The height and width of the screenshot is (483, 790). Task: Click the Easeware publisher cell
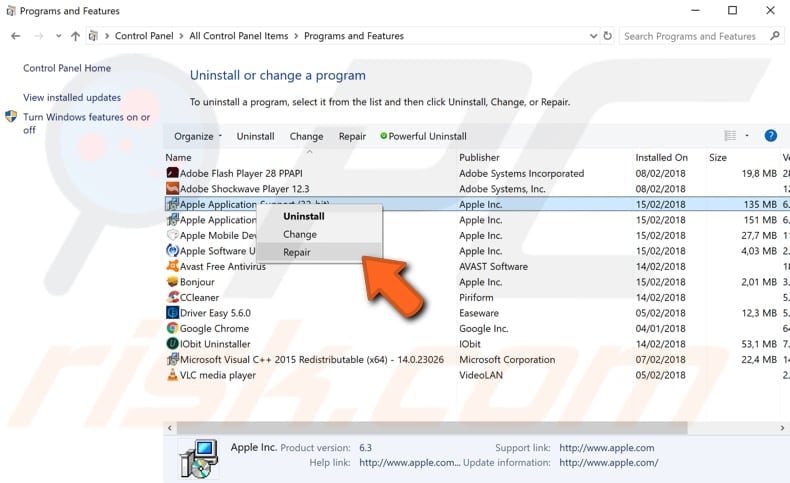pos(479,313)
